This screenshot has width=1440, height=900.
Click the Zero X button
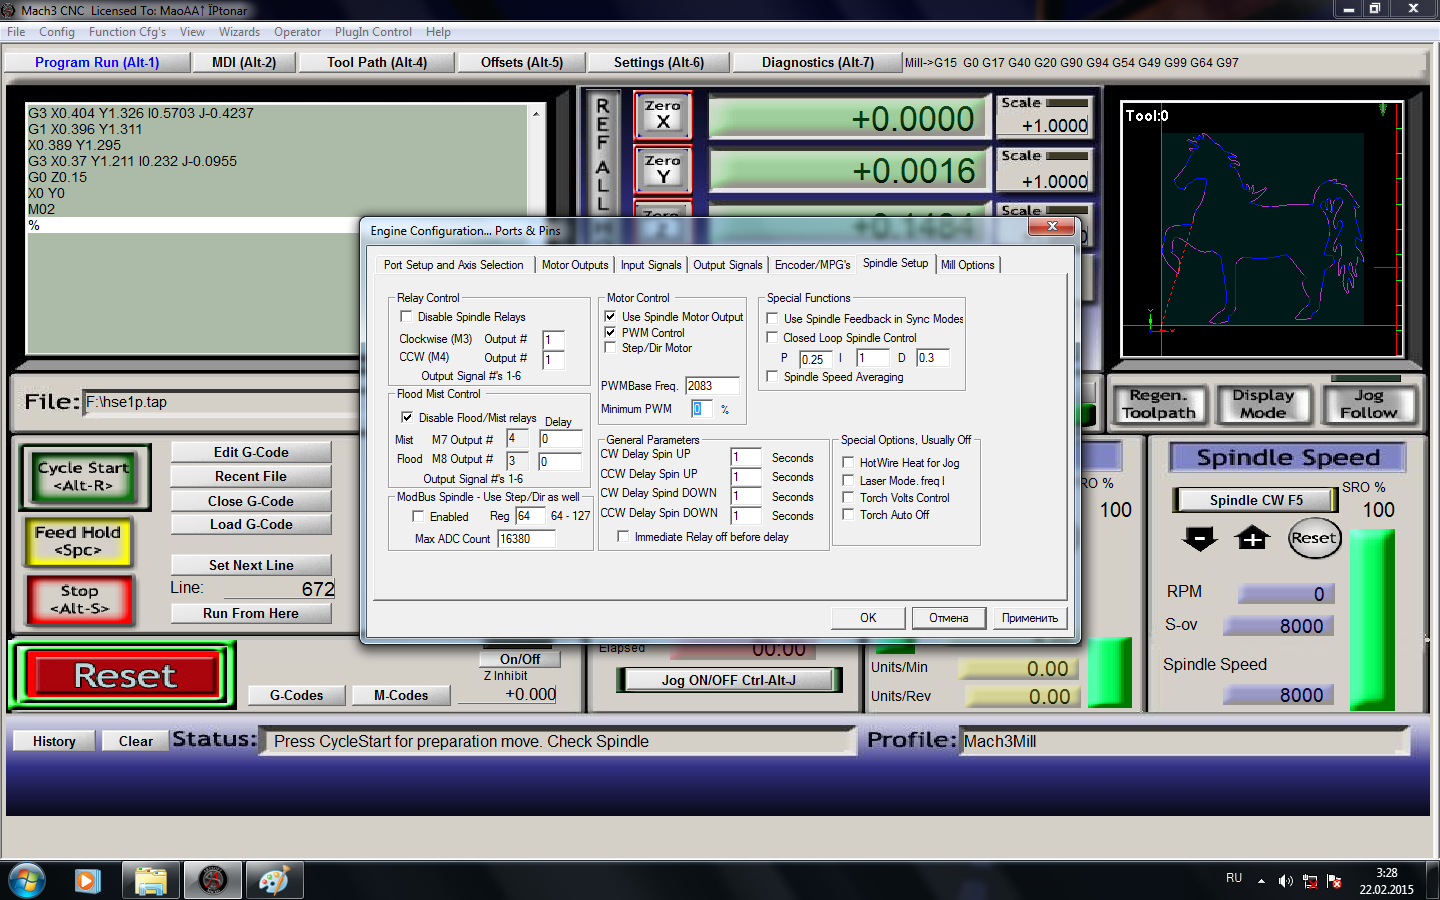(662, 115)
